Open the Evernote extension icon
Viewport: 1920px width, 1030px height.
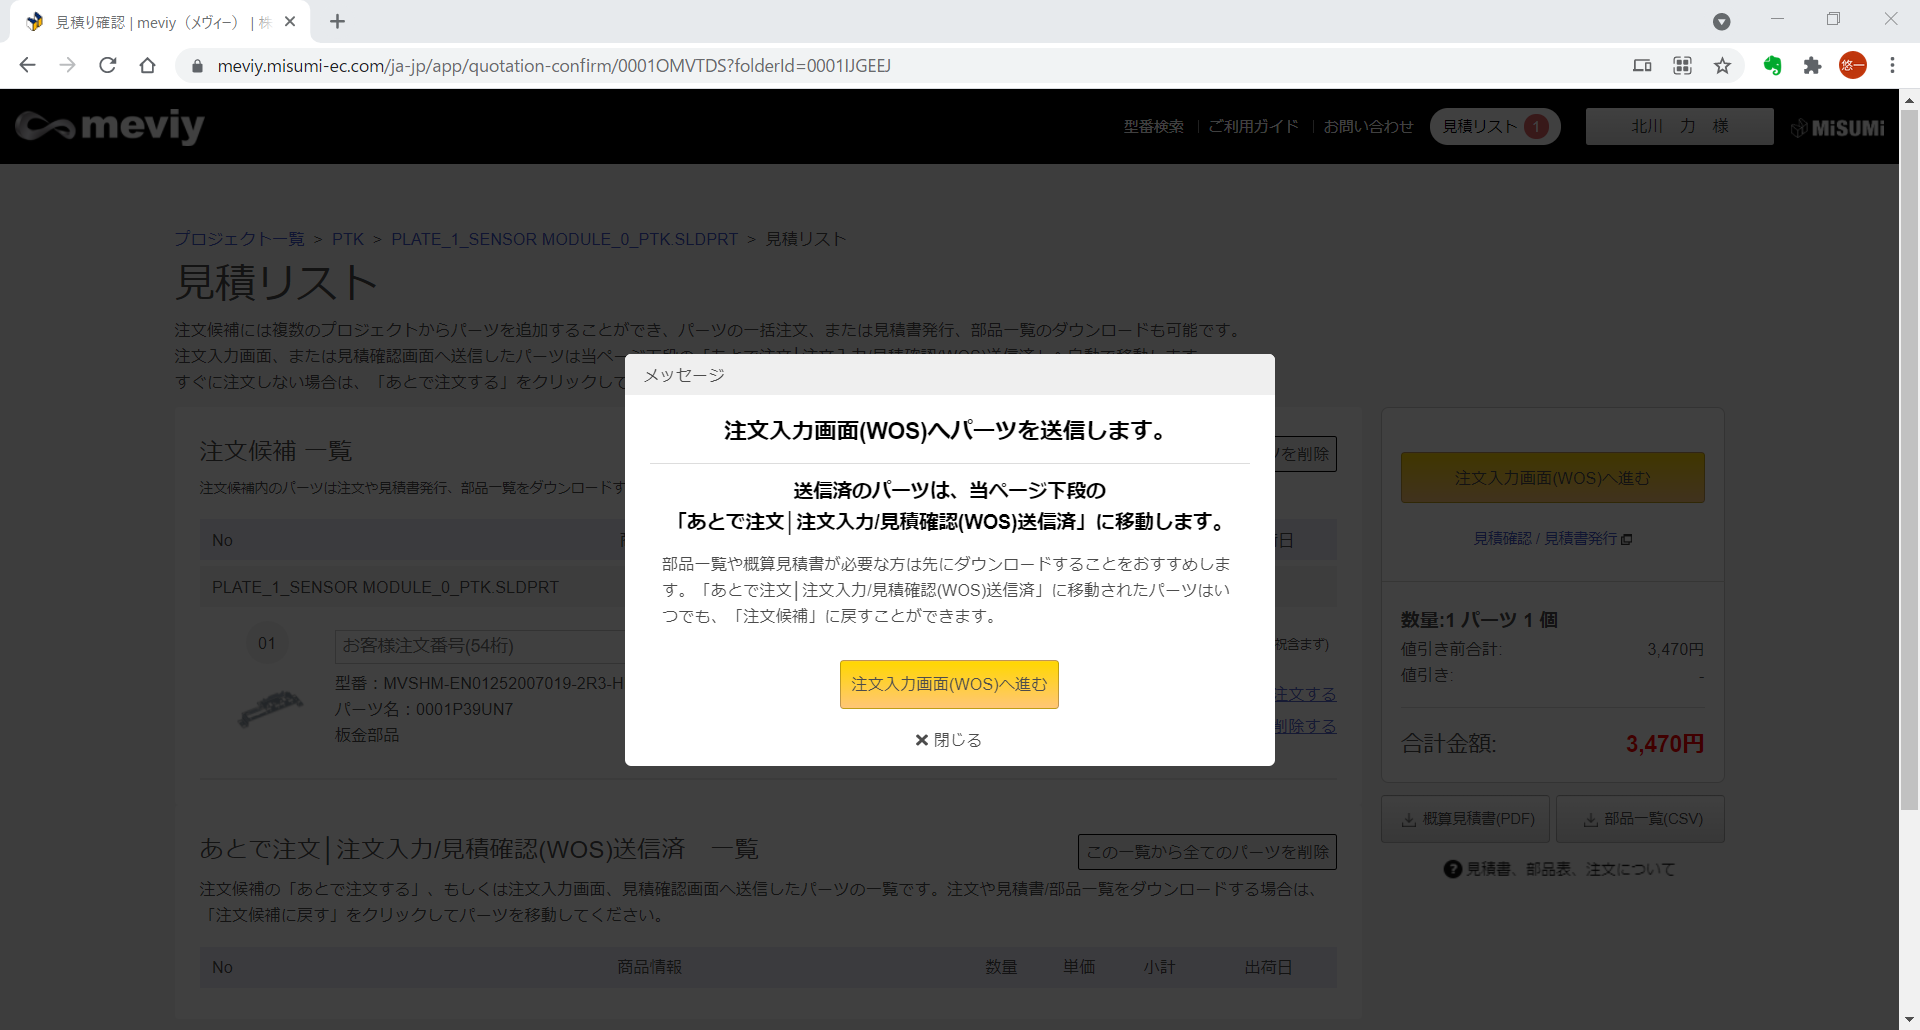point(1772,66)
